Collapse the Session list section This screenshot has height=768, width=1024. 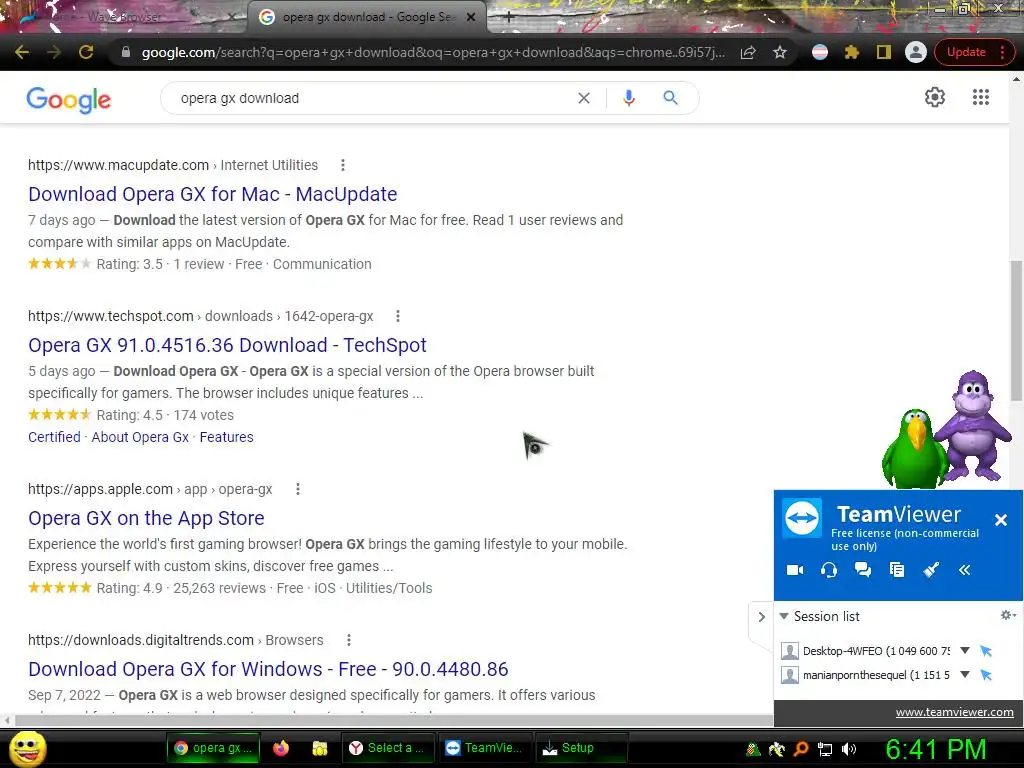(784, 616)
